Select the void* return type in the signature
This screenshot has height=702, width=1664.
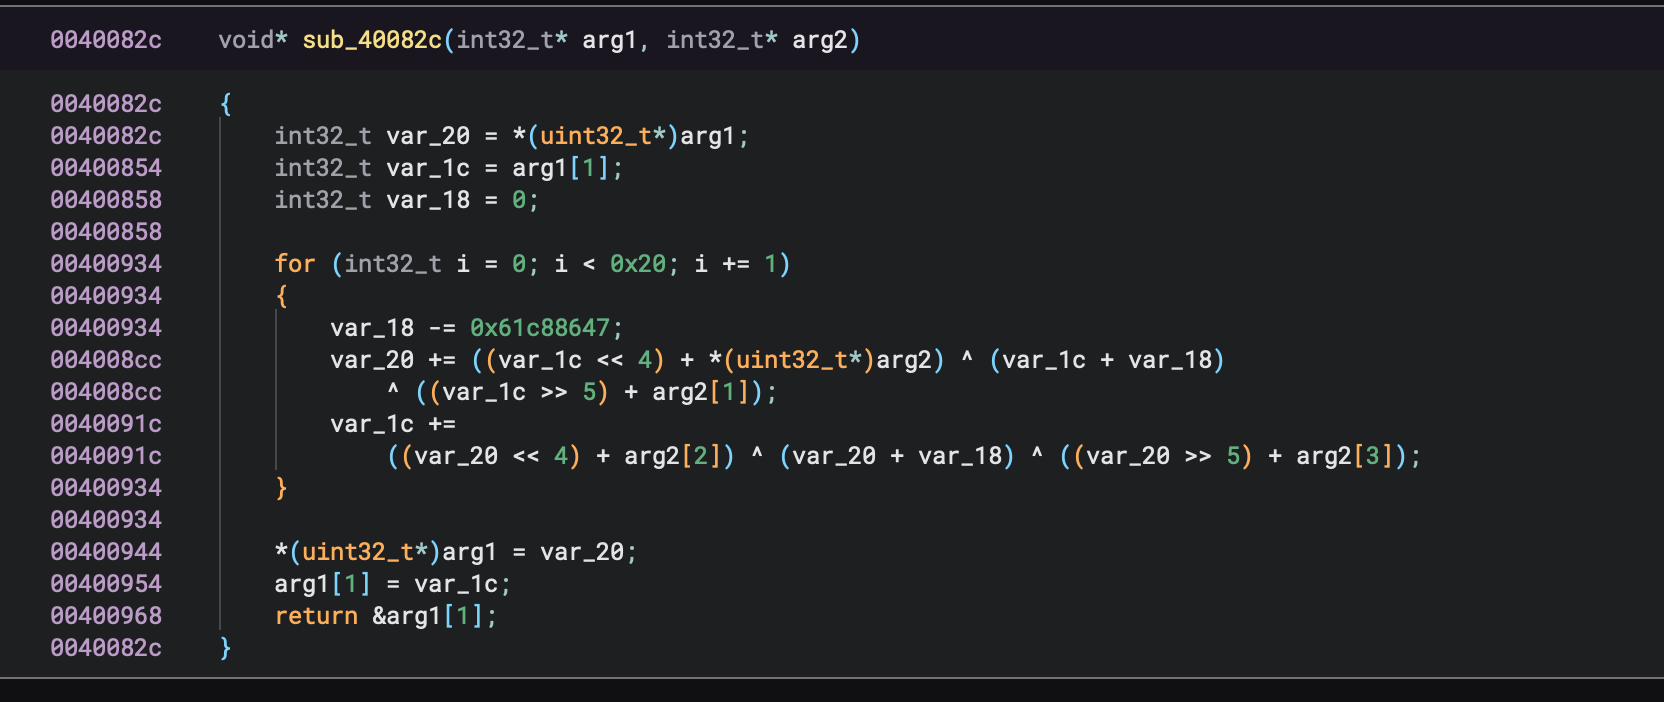point(253,40)
